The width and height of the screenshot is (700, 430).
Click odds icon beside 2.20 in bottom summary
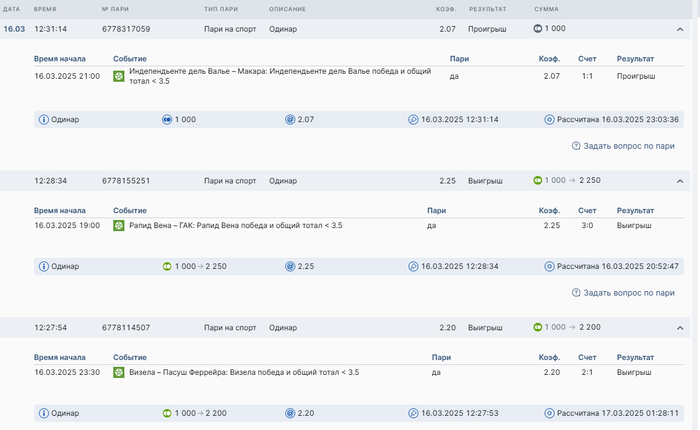click(x=290, y=413)
